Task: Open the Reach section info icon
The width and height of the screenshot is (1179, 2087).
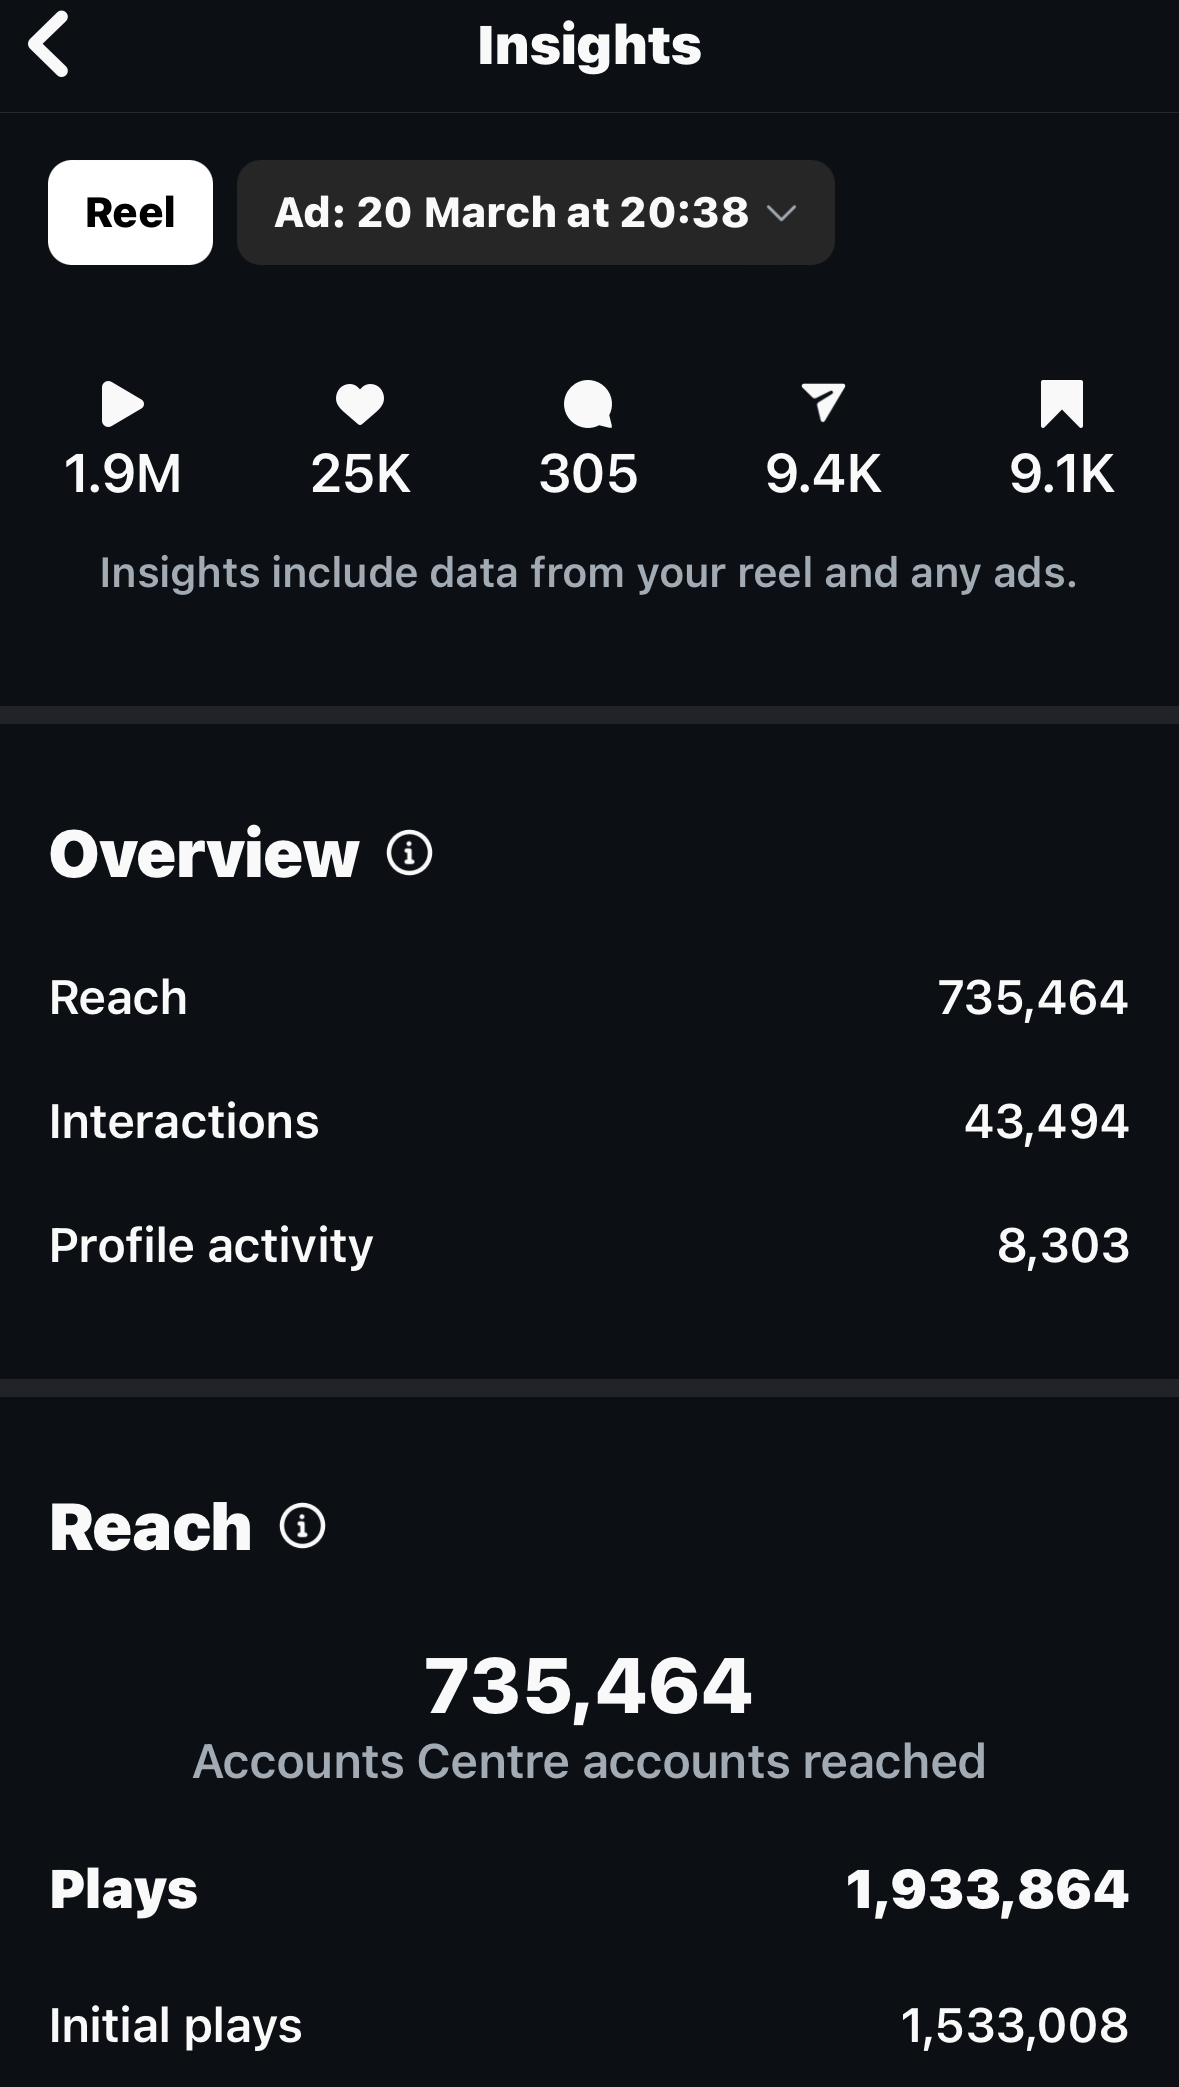Action: click(302, 1526)
